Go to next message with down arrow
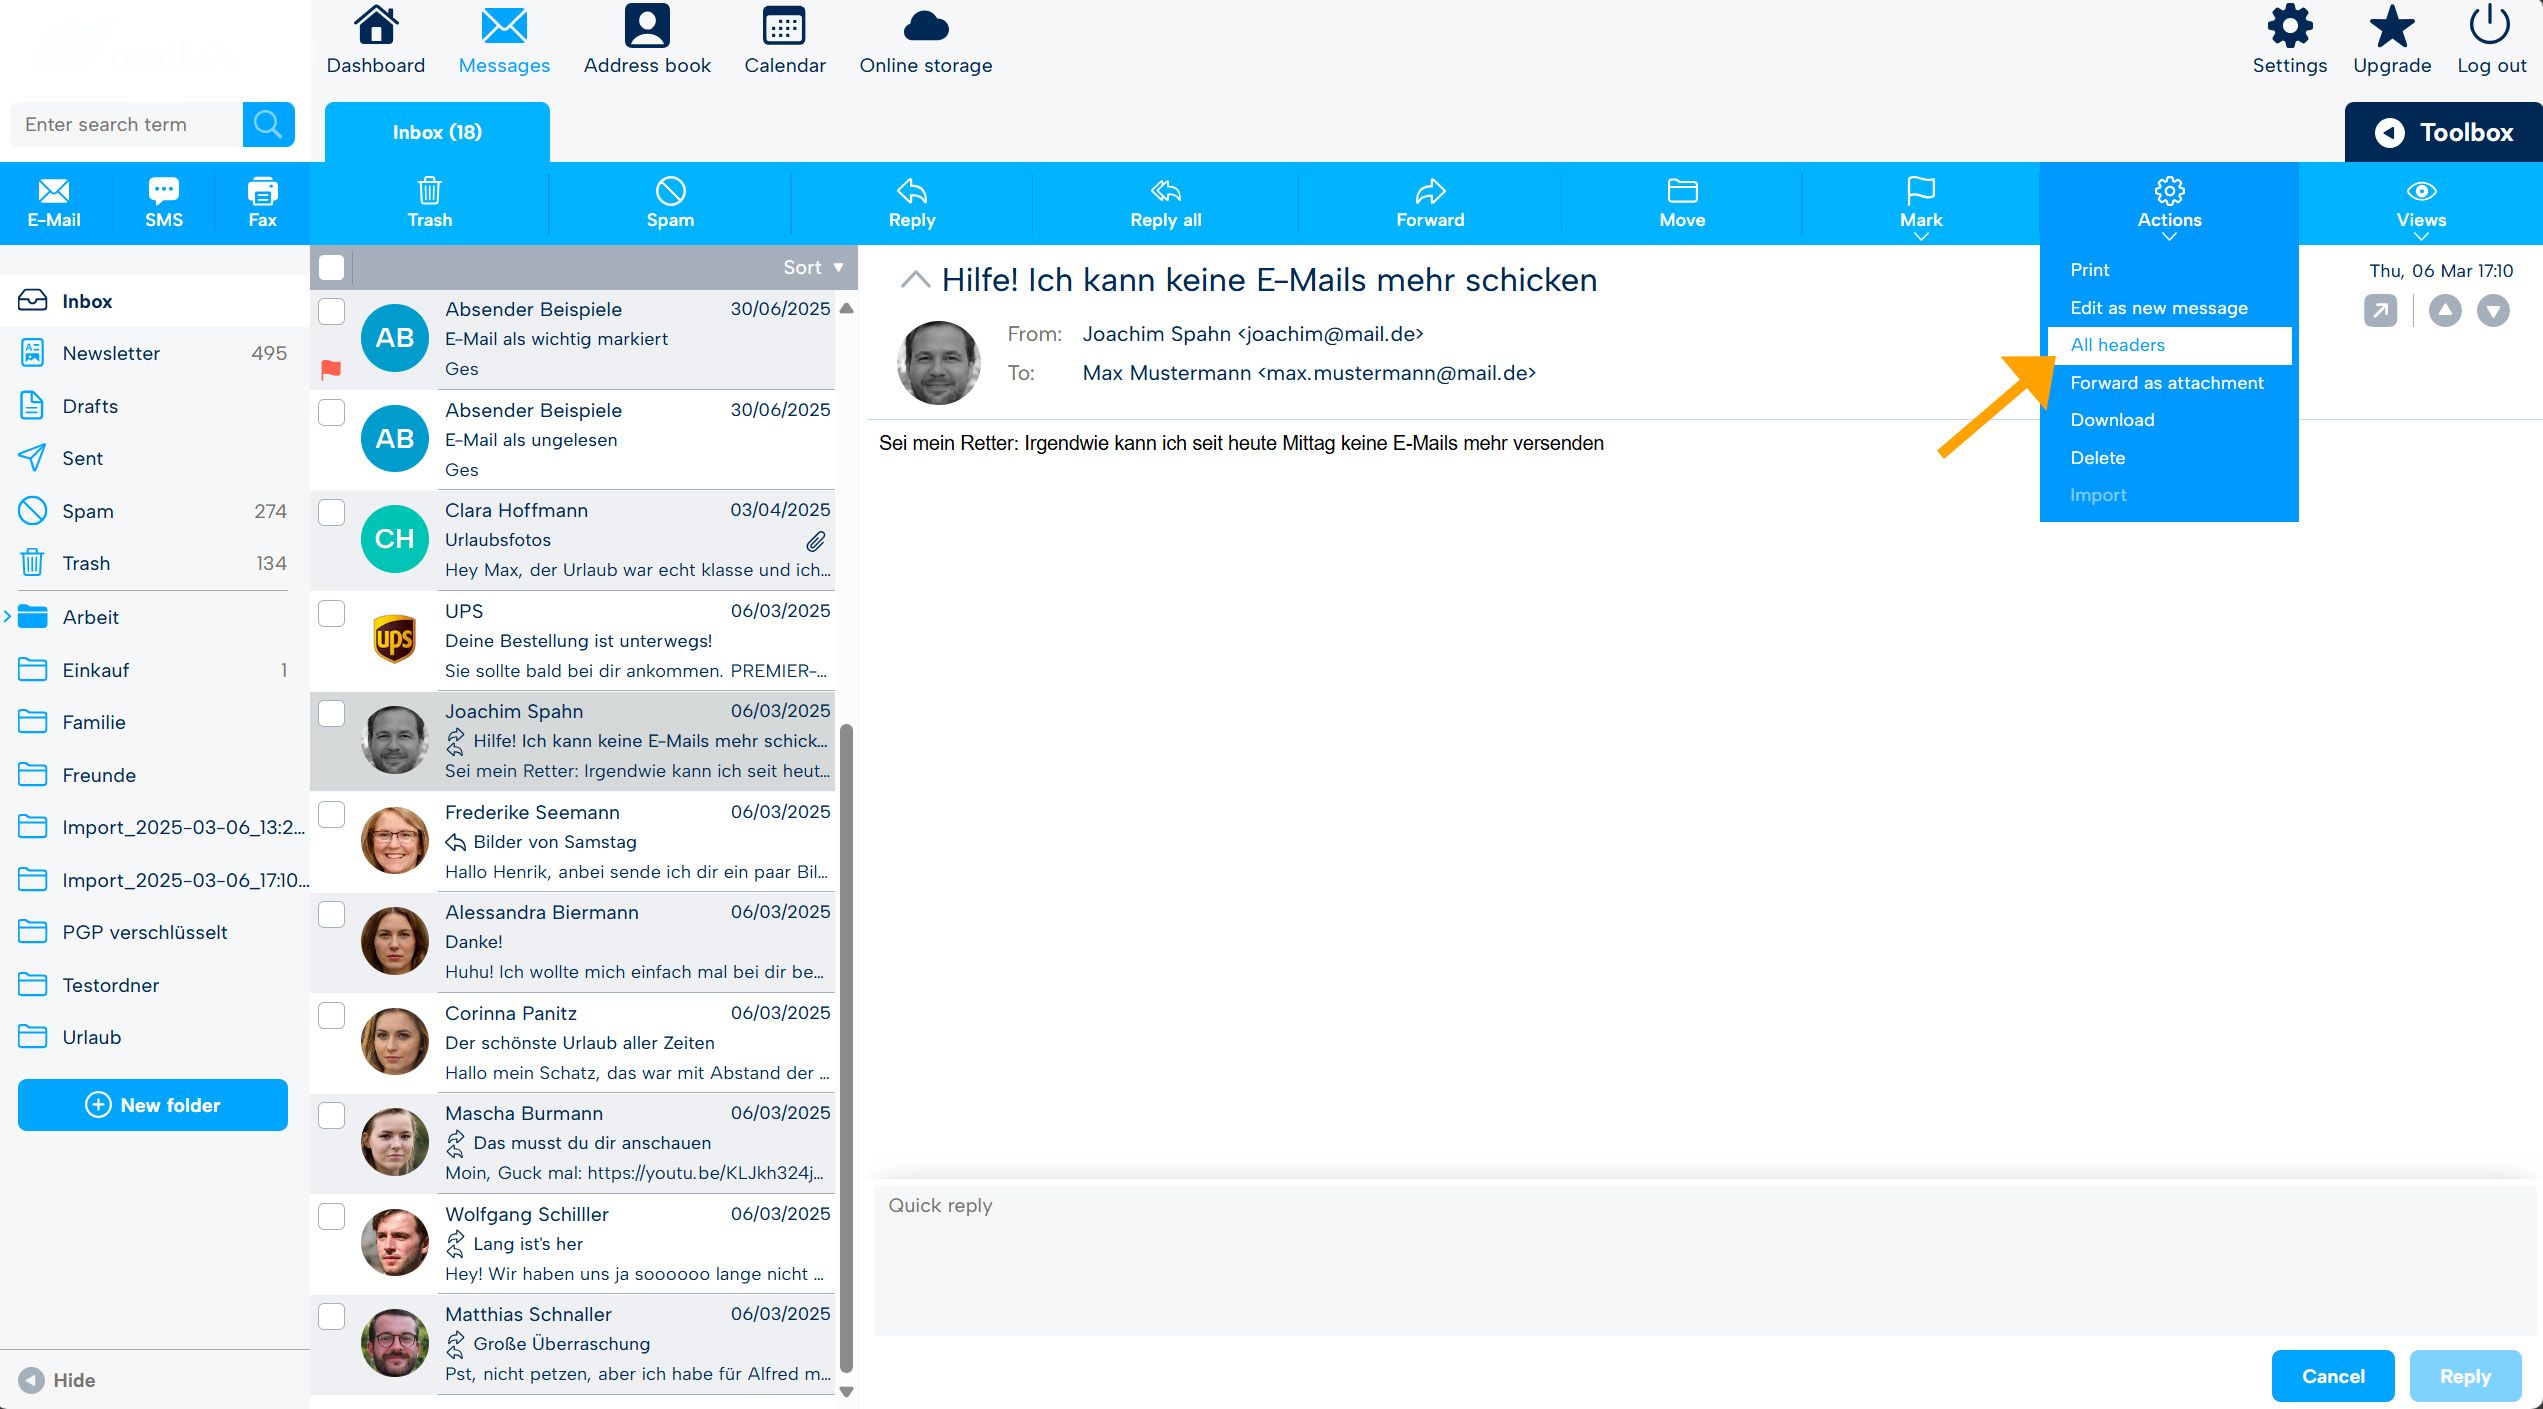2543x1409 pixels. (x=2493, y=311)
